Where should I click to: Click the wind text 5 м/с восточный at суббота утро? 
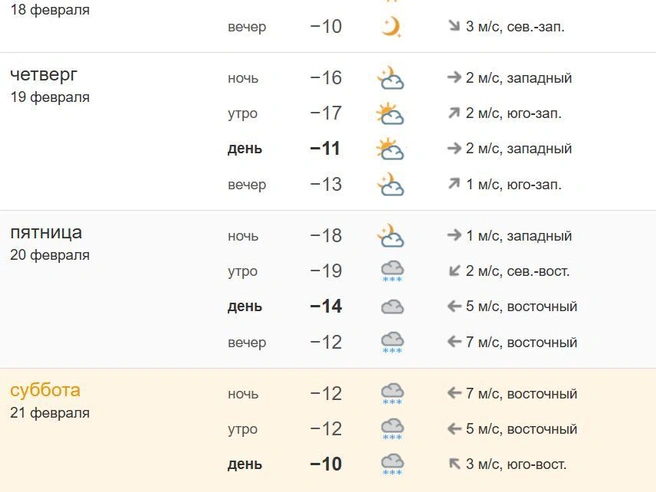(521, 429)
